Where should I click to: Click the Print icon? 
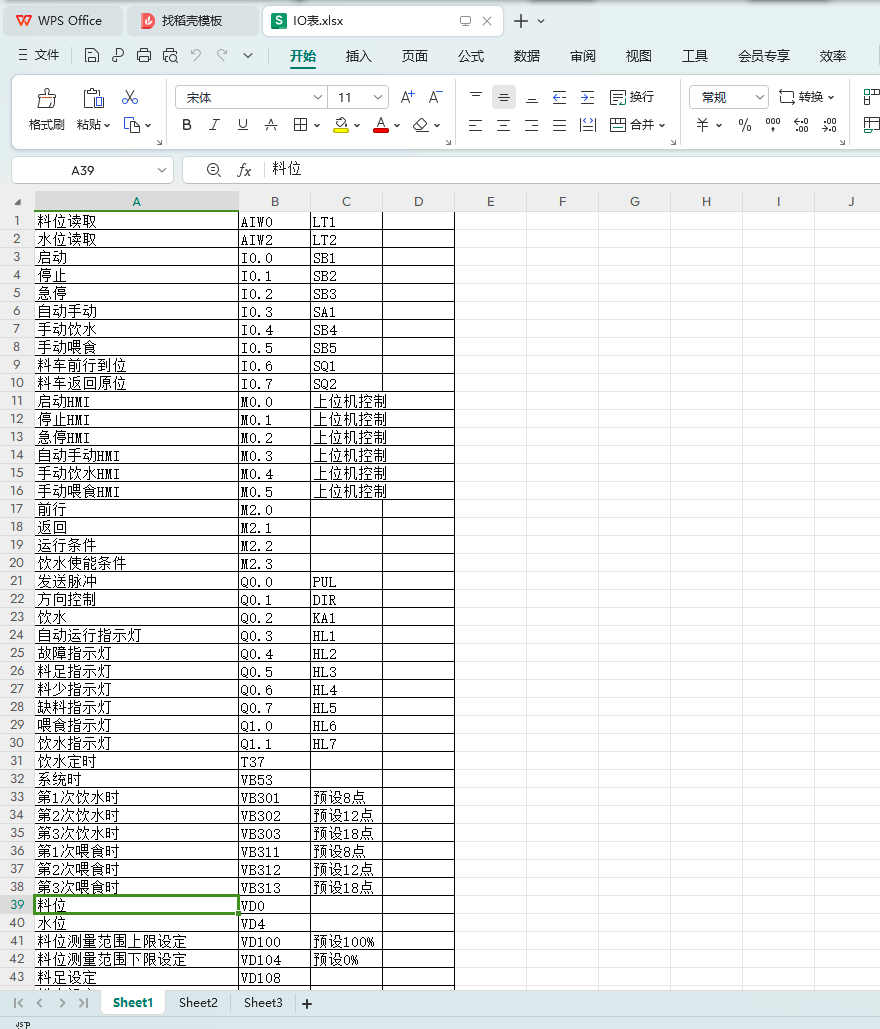coord(144,56)
